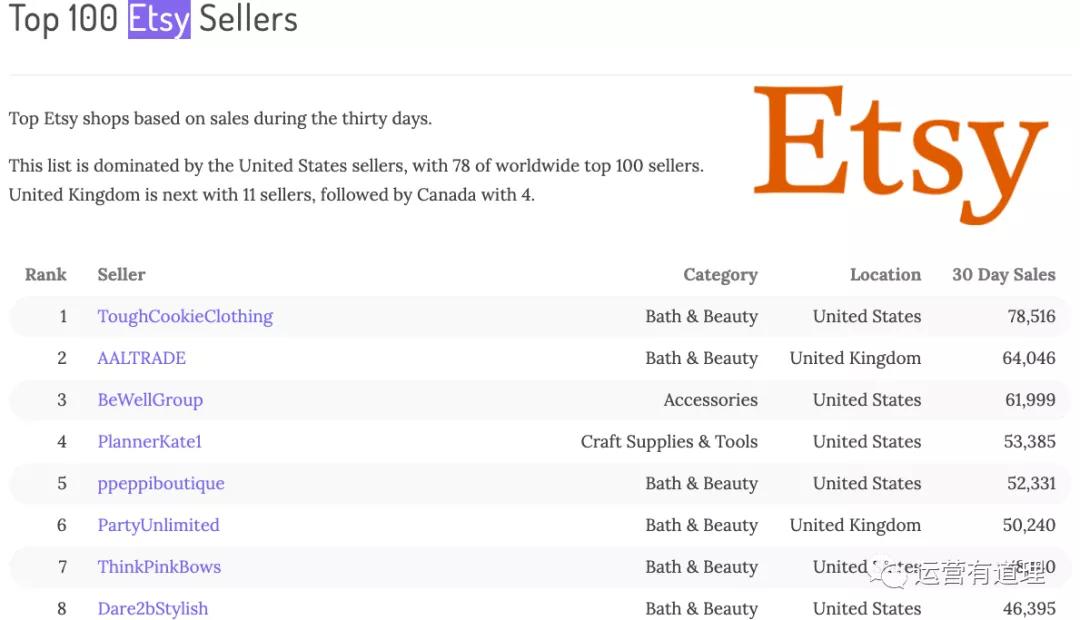Click the 30 Day Sales header

coord(1003,275)
